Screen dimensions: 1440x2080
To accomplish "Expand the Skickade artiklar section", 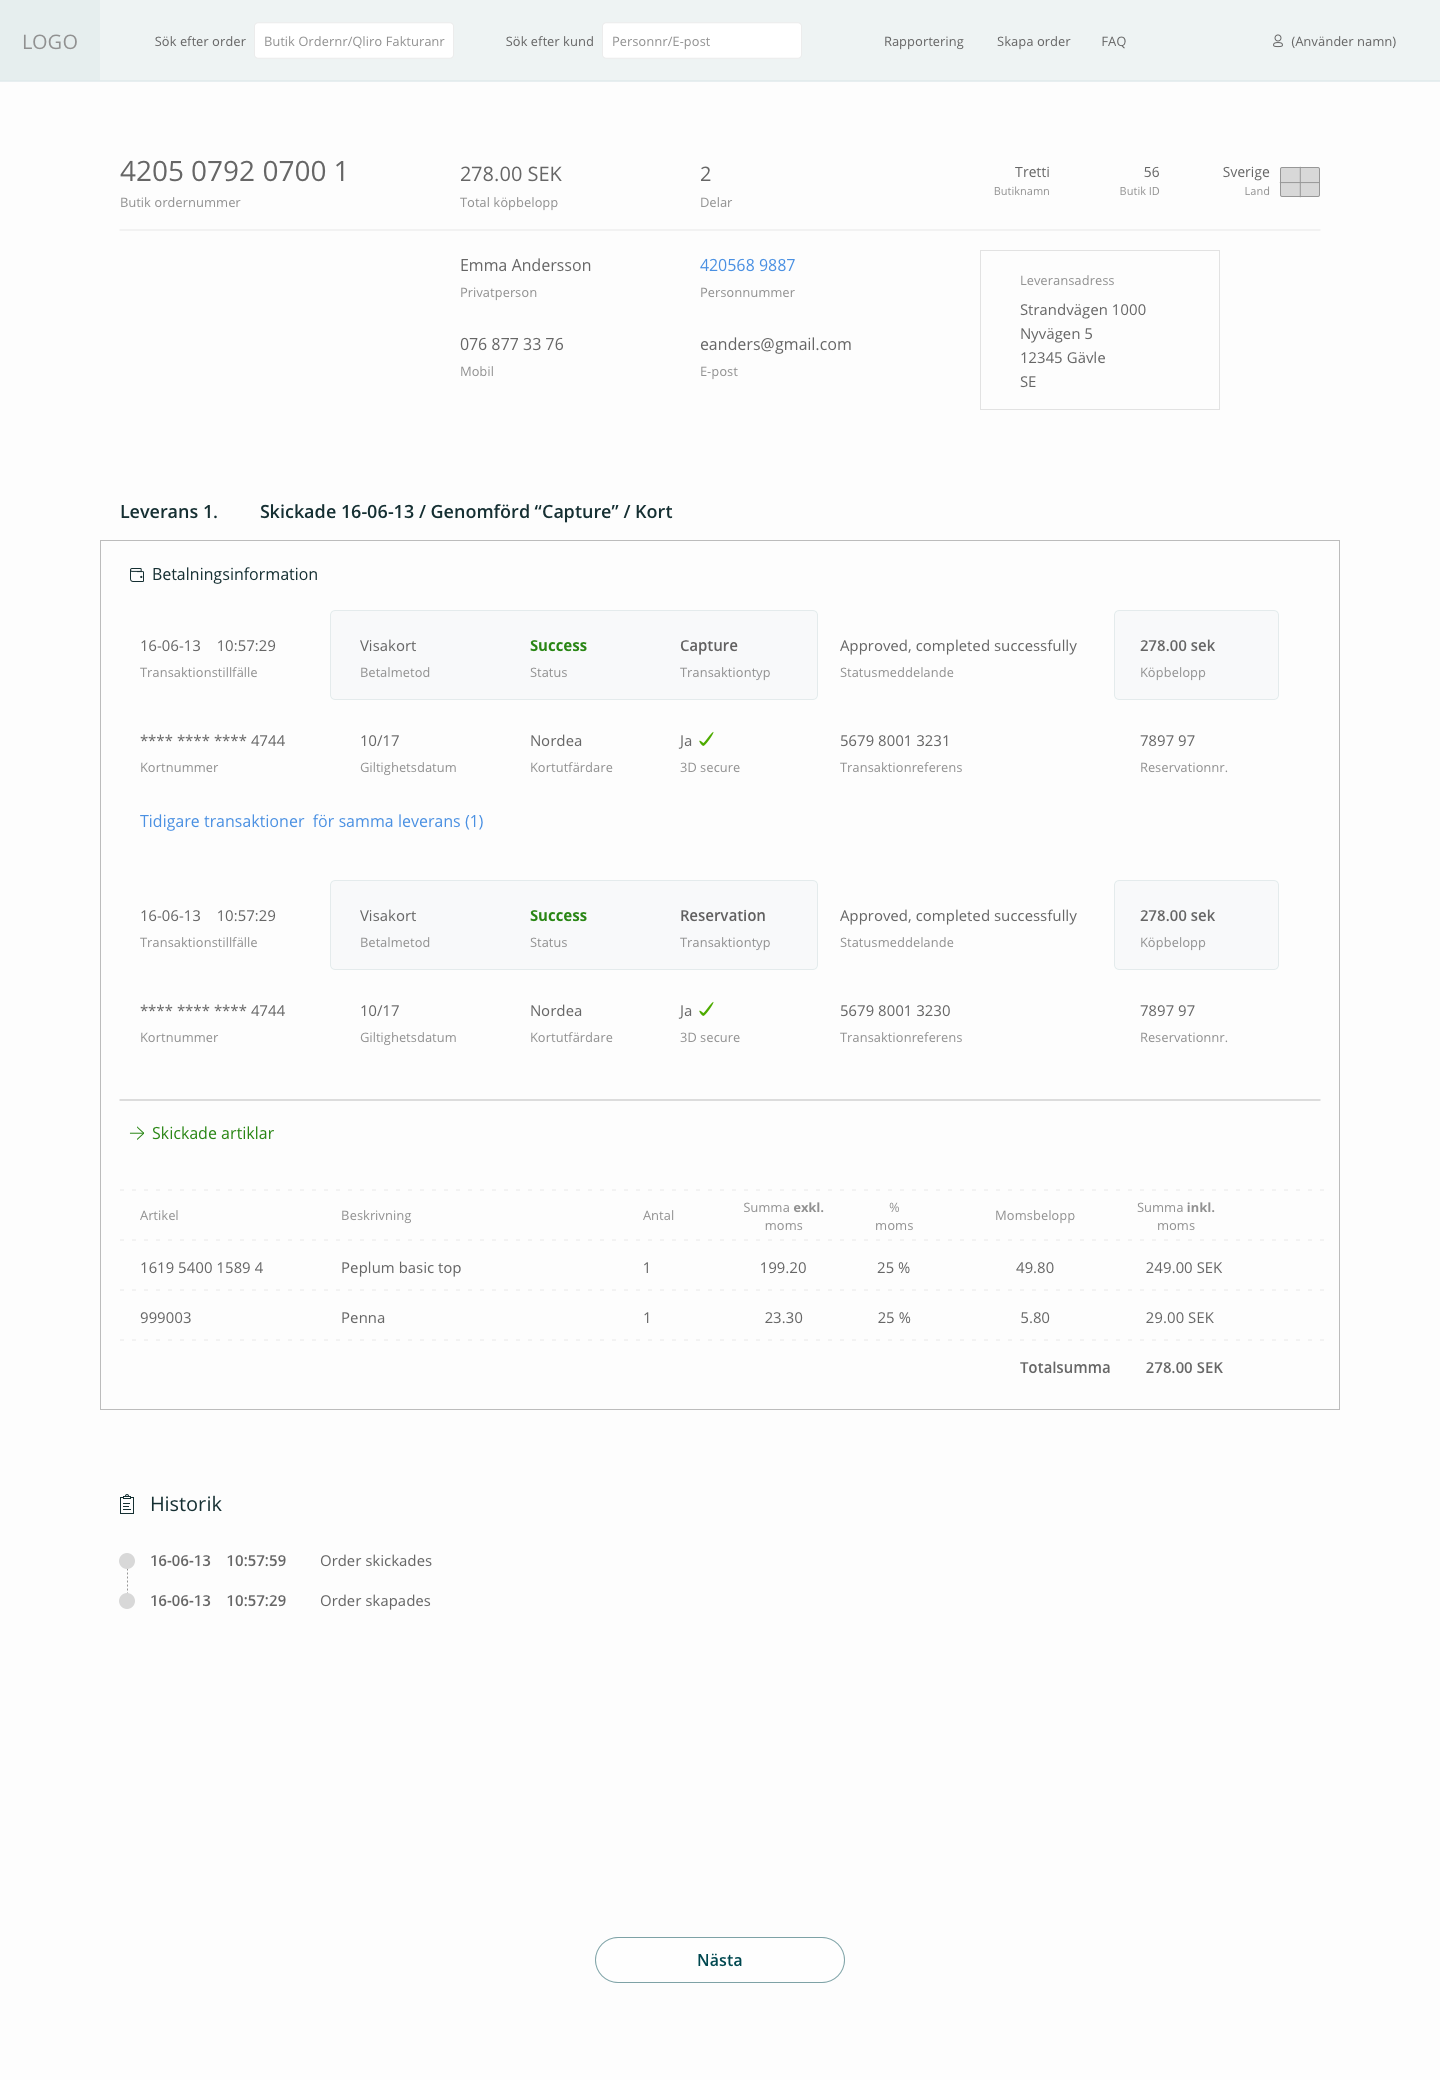I will (212, 1133).
